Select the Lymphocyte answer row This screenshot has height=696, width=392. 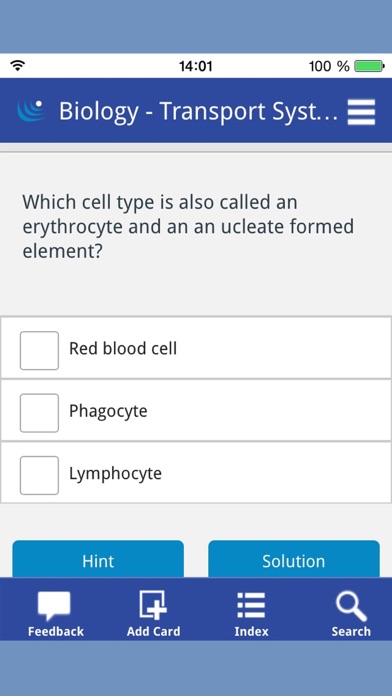point(196,473)
